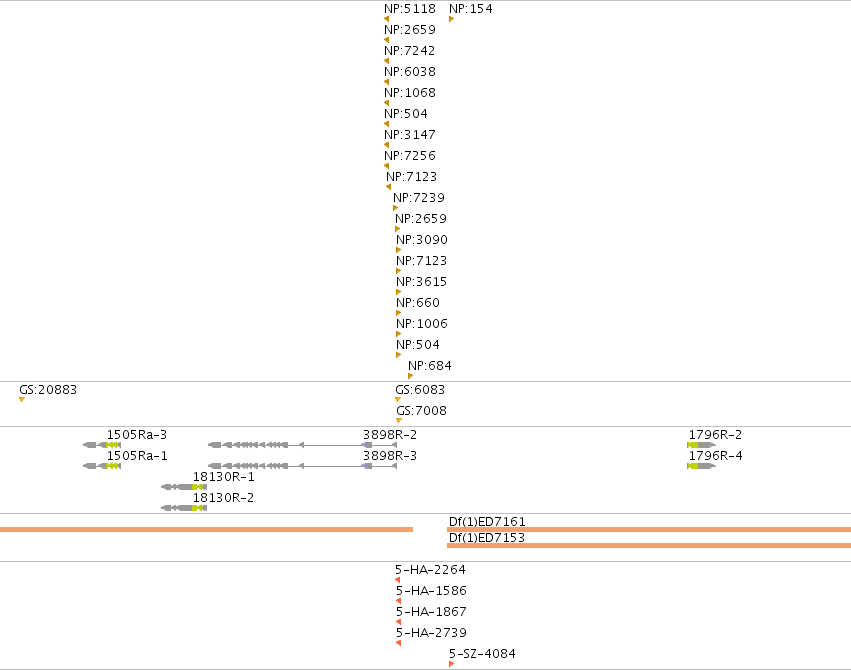The image size is (851, 670).
Task: Open the NP:3615 insertion entry
Action: pos(422,282)
